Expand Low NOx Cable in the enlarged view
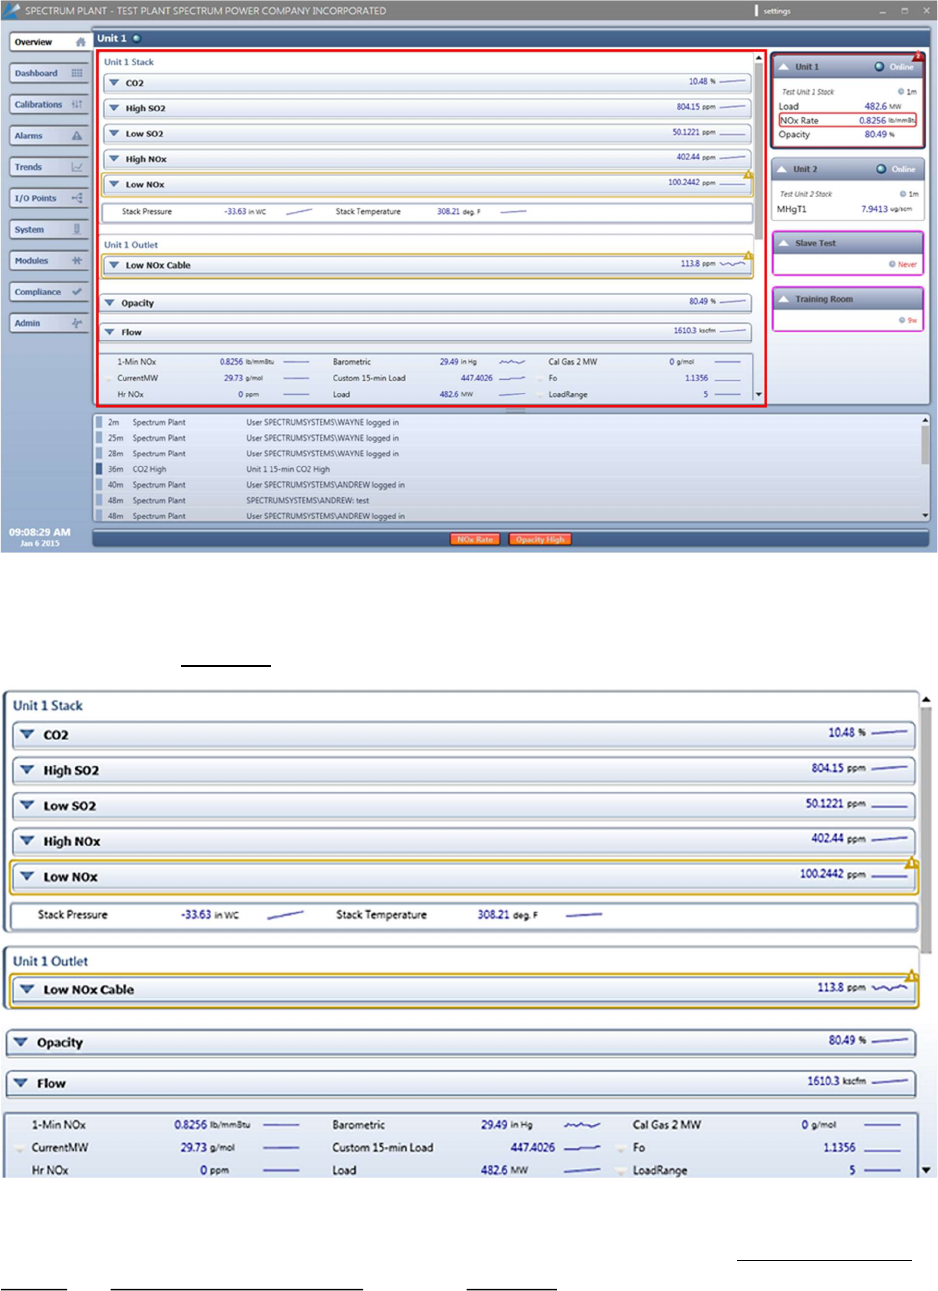Screen dimensions: 938x1291 tap(27, 989)
